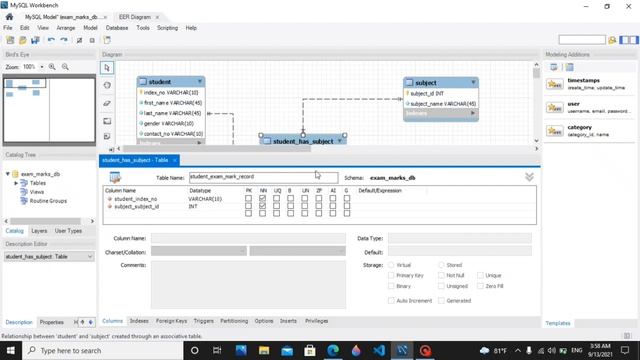The image size is (640, 360).
Task: Check the Auto Increment option
Action: click(x=391, y=301)
